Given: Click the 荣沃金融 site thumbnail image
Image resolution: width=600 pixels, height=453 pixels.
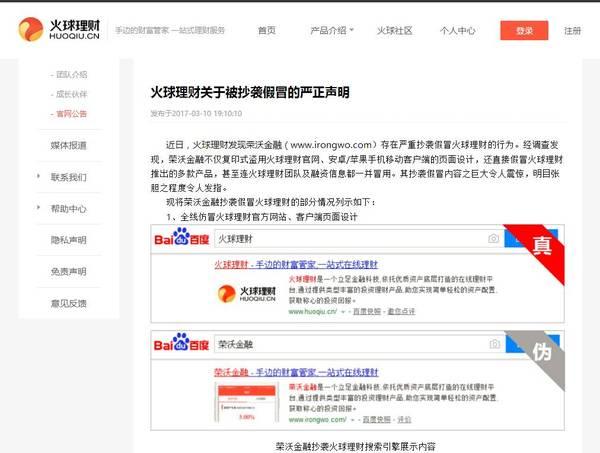Looking at the screenshot, I should coord(246,402).
